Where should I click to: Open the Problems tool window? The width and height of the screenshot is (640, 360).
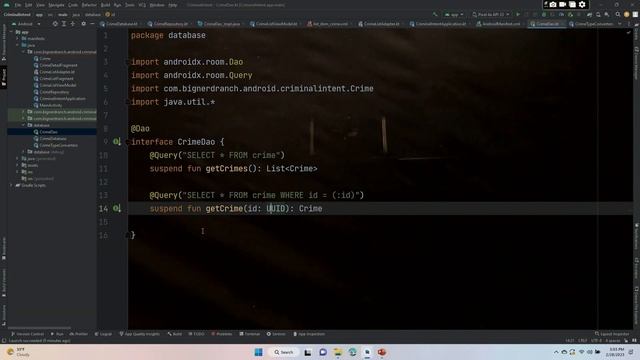point(222,334)
